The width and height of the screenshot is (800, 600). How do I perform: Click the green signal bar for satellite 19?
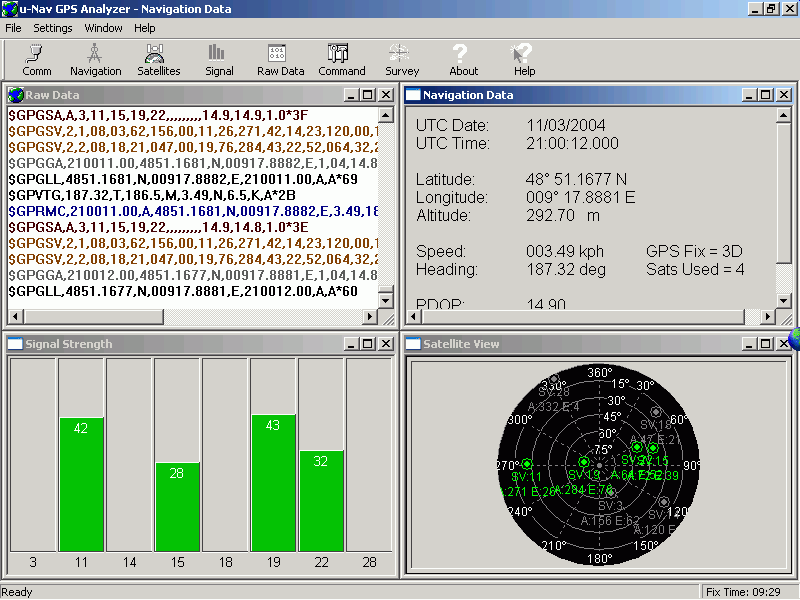(x=273, y=482)
